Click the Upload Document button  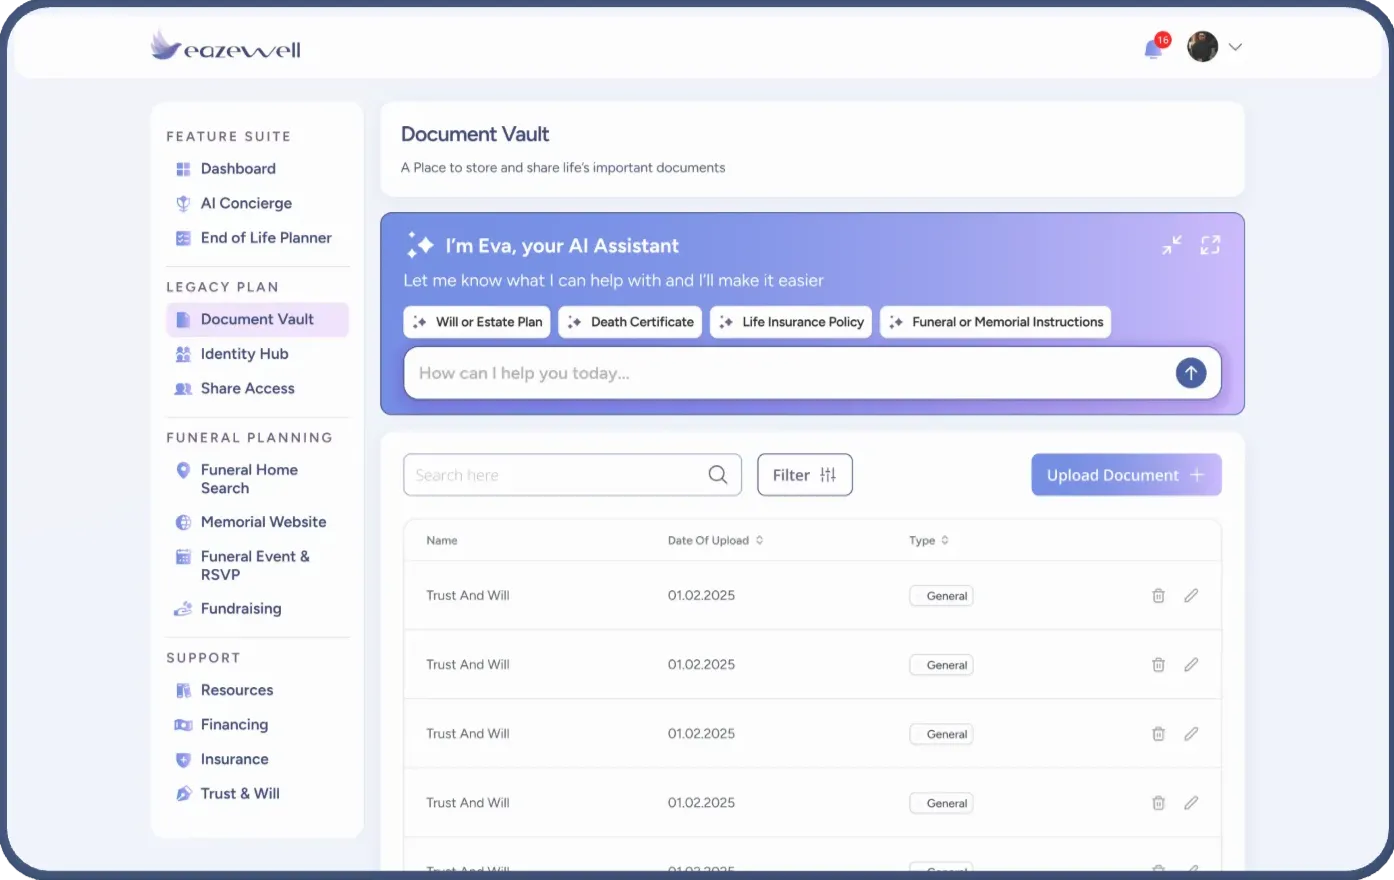(x=1126, y=475)
